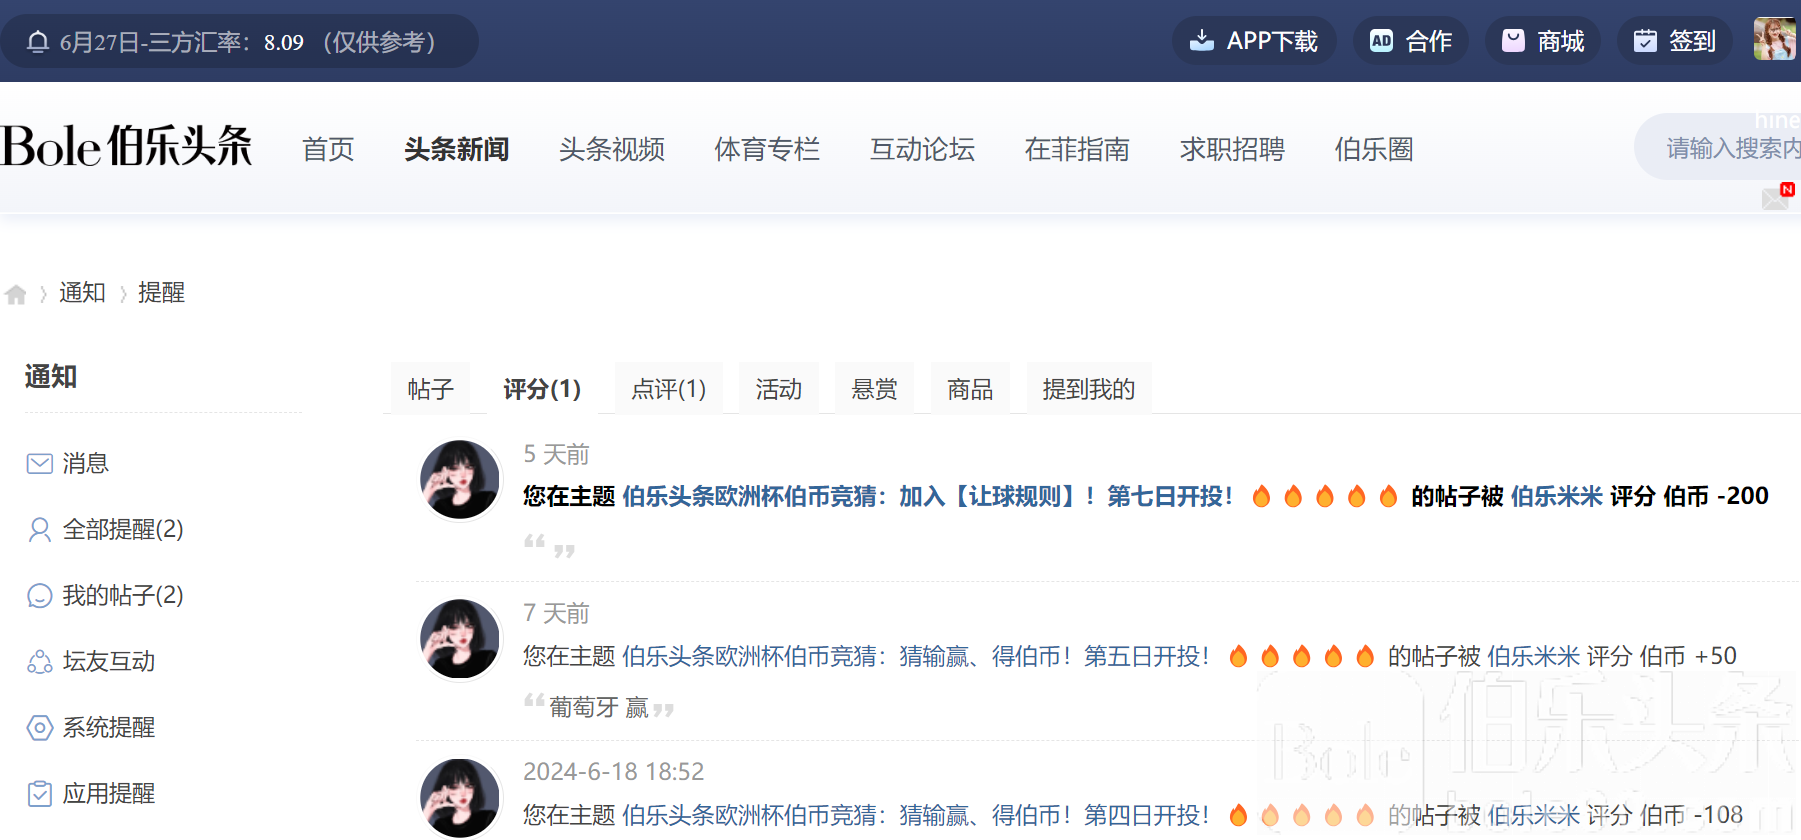The height and width of the screenshot is (840, 1801).
Task: Click the home breadcrumb icon
Action: pyautogui.click(x=16, y=294)
